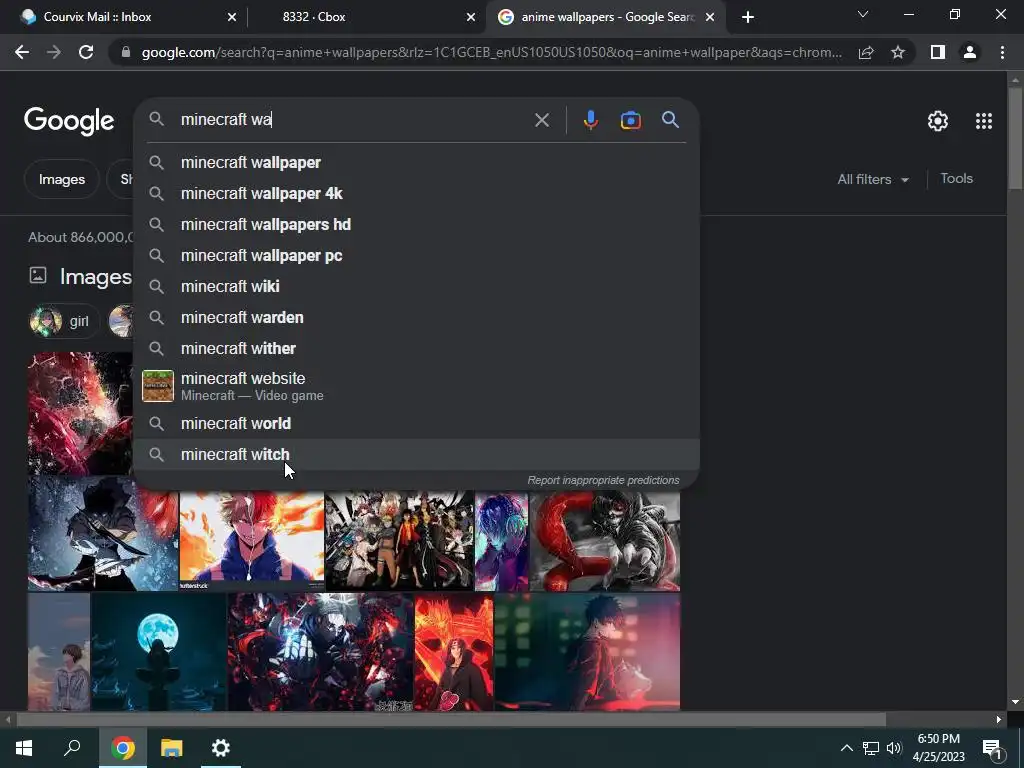The width and height of the screenshot is (1024, 768).
Task: Open red-haired fire anime wallpaper thumbnail
Action: point(251,541)
